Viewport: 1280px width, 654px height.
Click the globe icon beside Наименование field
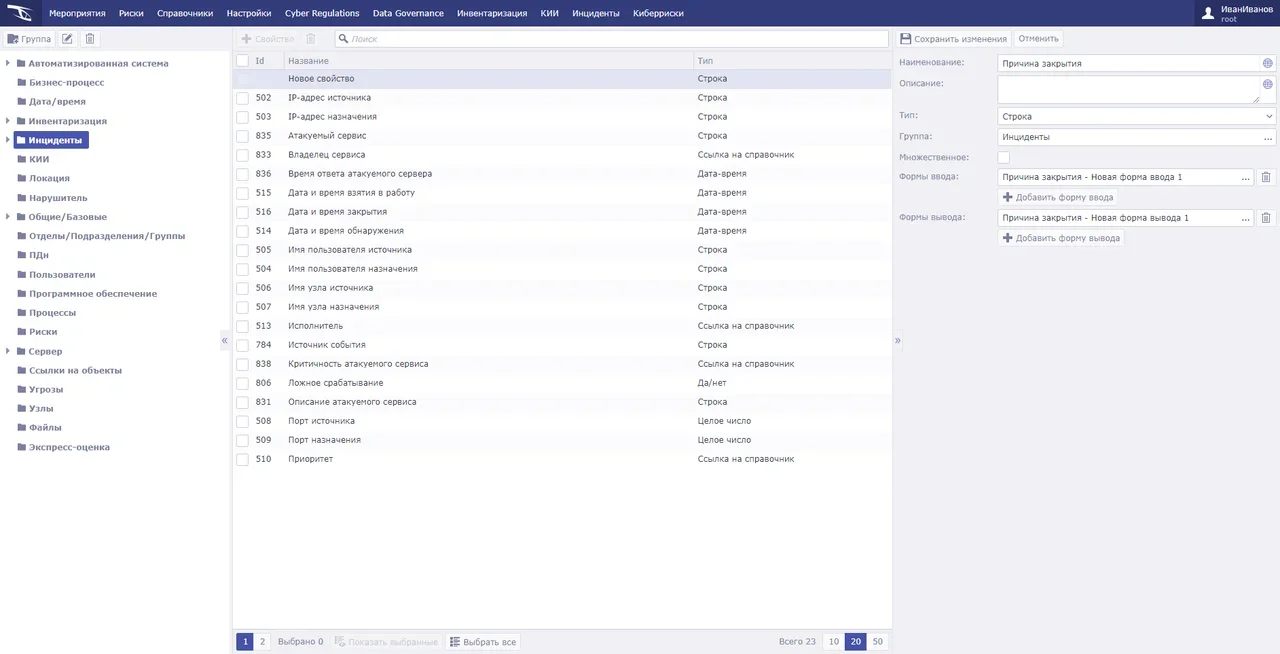(1268, 63)
